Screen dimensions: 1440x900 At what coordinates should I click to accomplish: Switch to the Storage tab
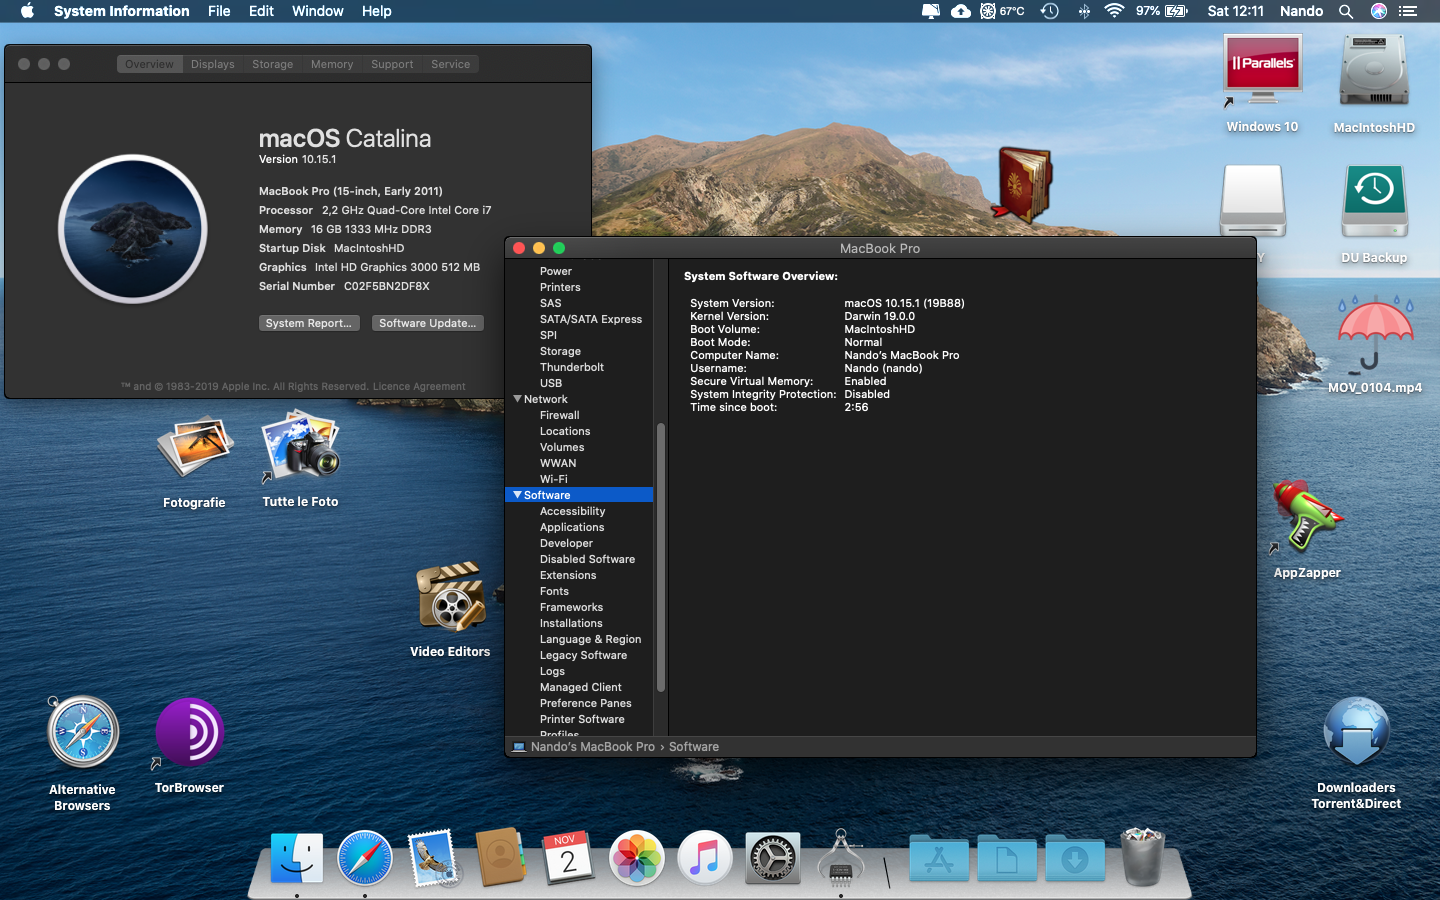tap(272, 64)
